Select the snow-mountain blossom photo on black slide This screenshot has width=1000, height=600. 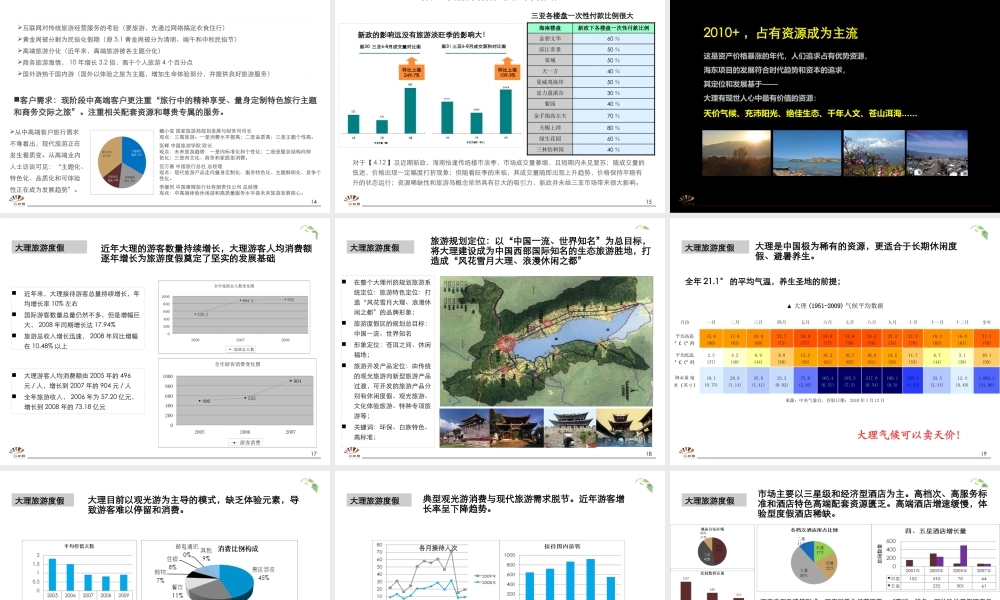(874, 153)
